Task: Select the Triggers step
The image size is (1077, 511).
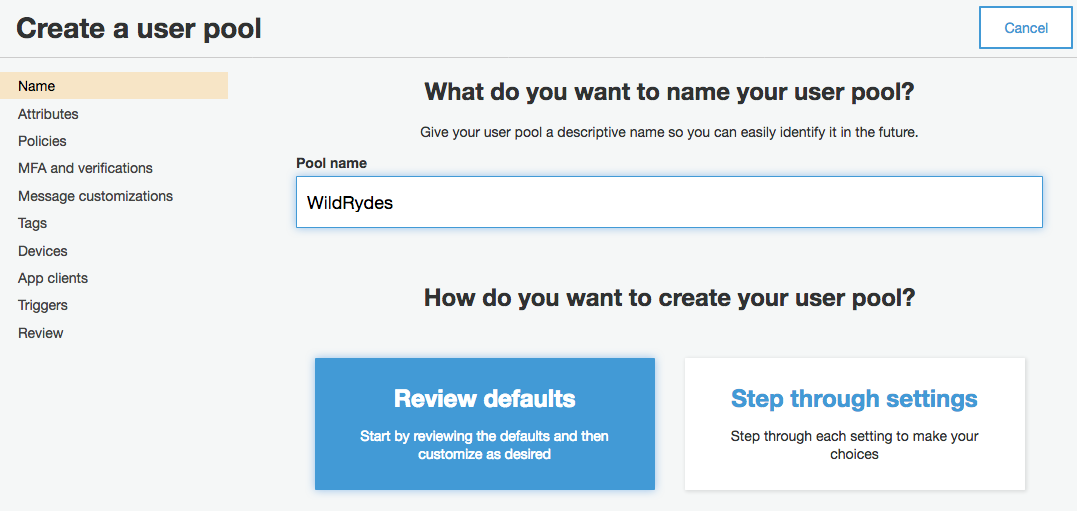Action: [x=43, y=306]
